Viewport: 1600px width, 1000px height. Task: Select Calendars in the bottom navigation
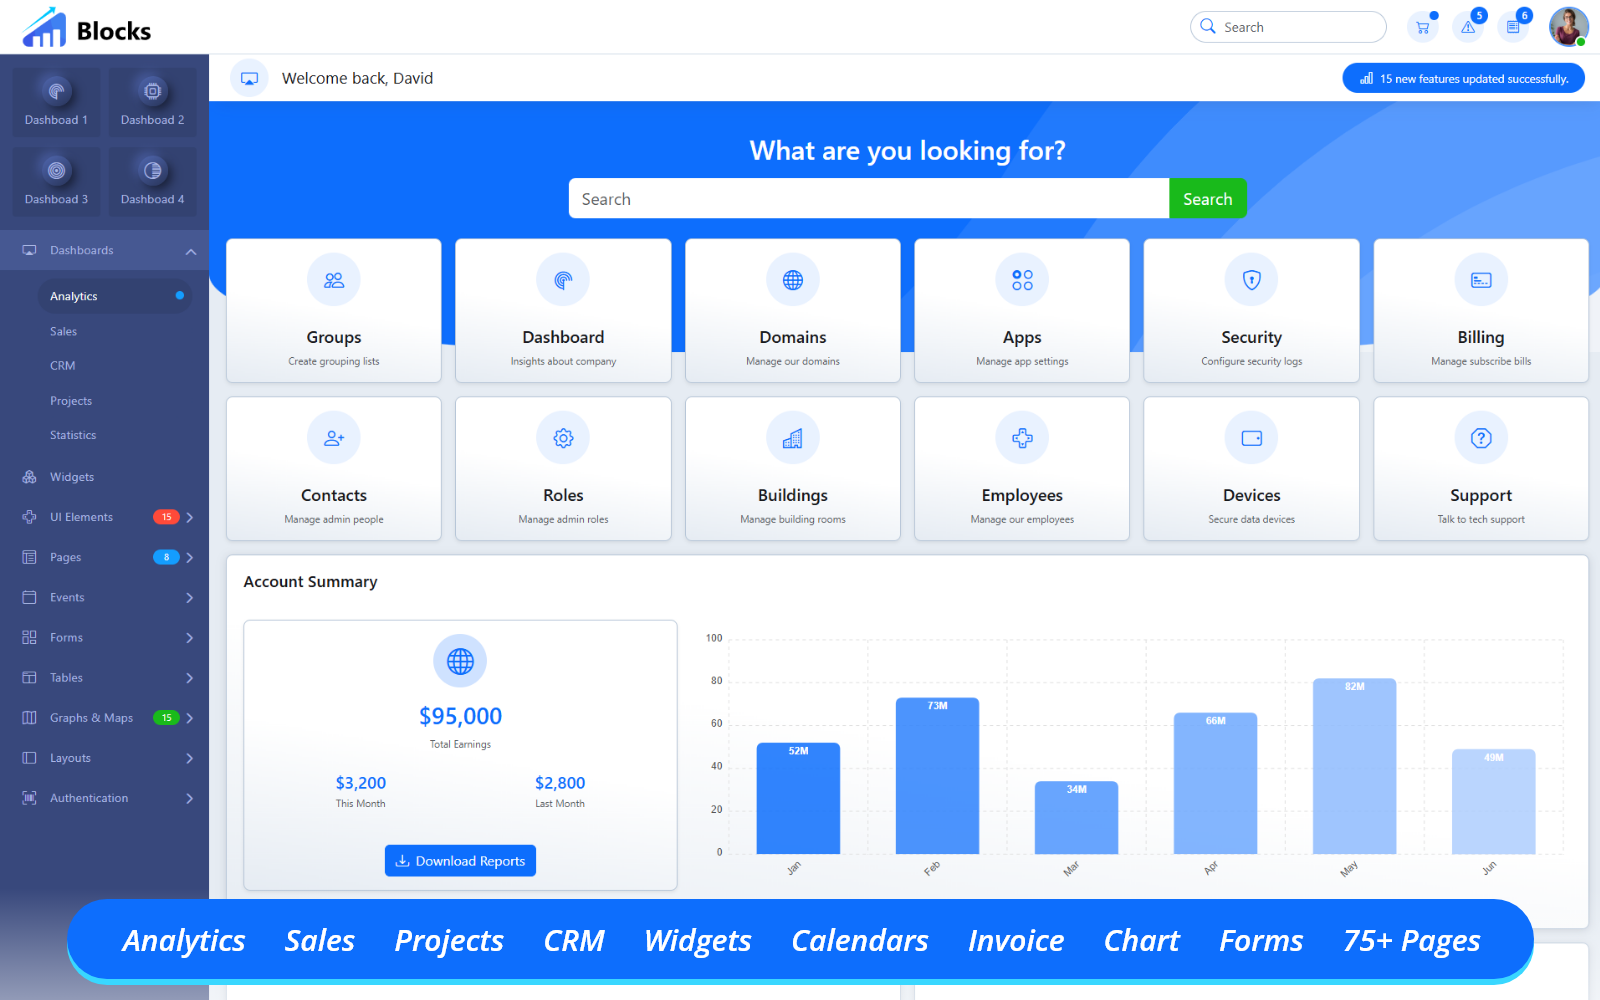point(859,940)
